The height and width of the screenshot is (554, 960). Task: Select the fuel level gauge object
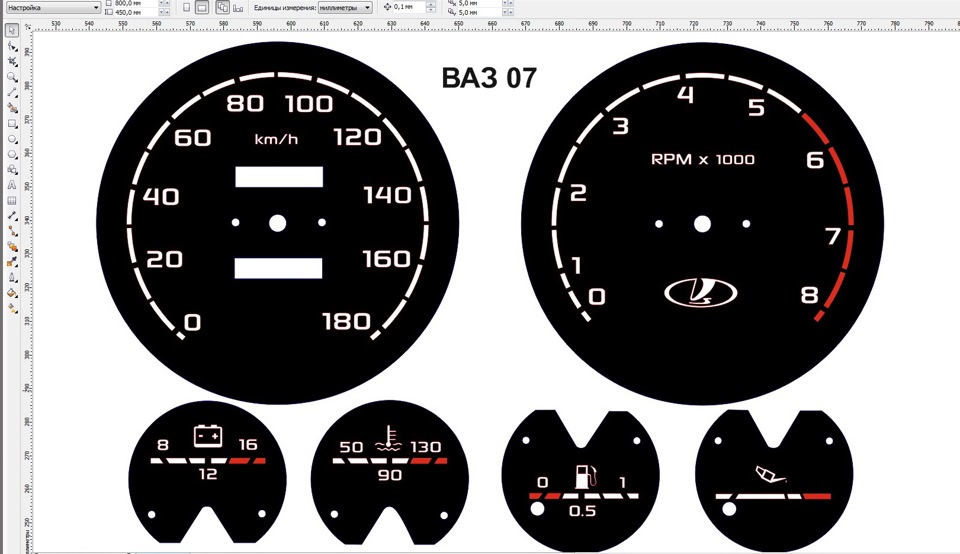[580, 481]
